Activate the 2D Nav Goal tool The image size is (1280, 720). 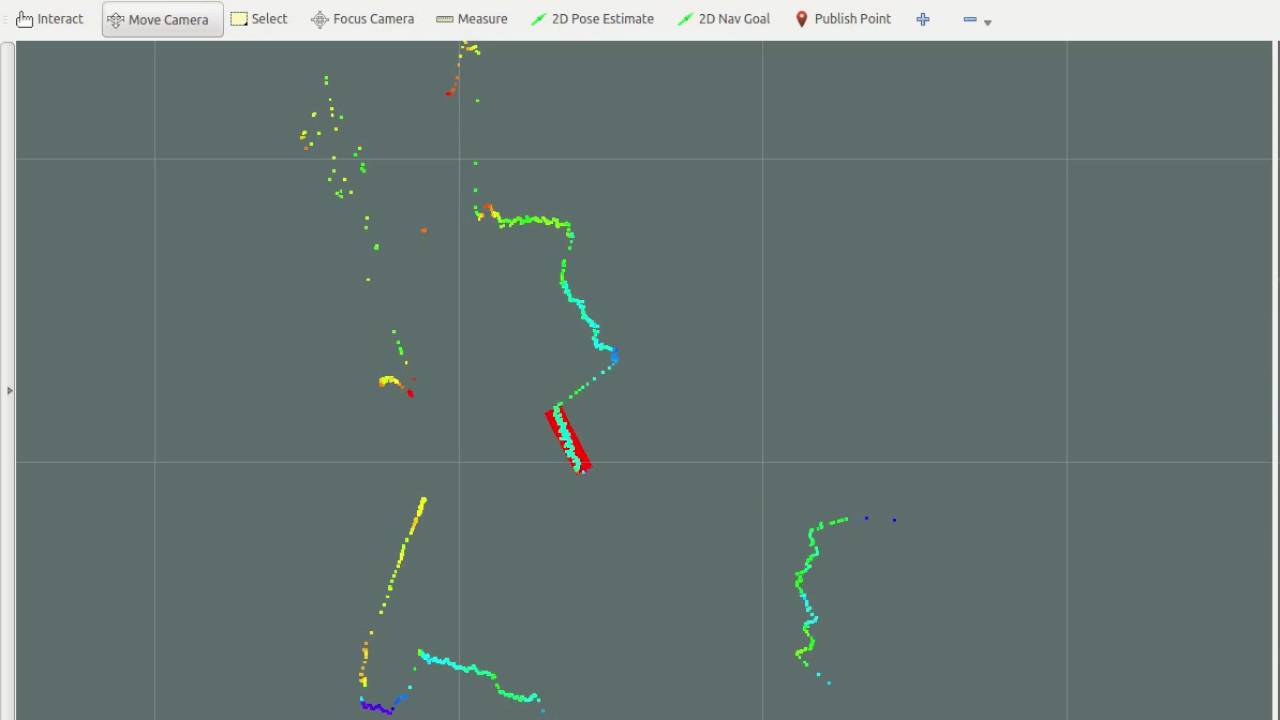[724, 19]
